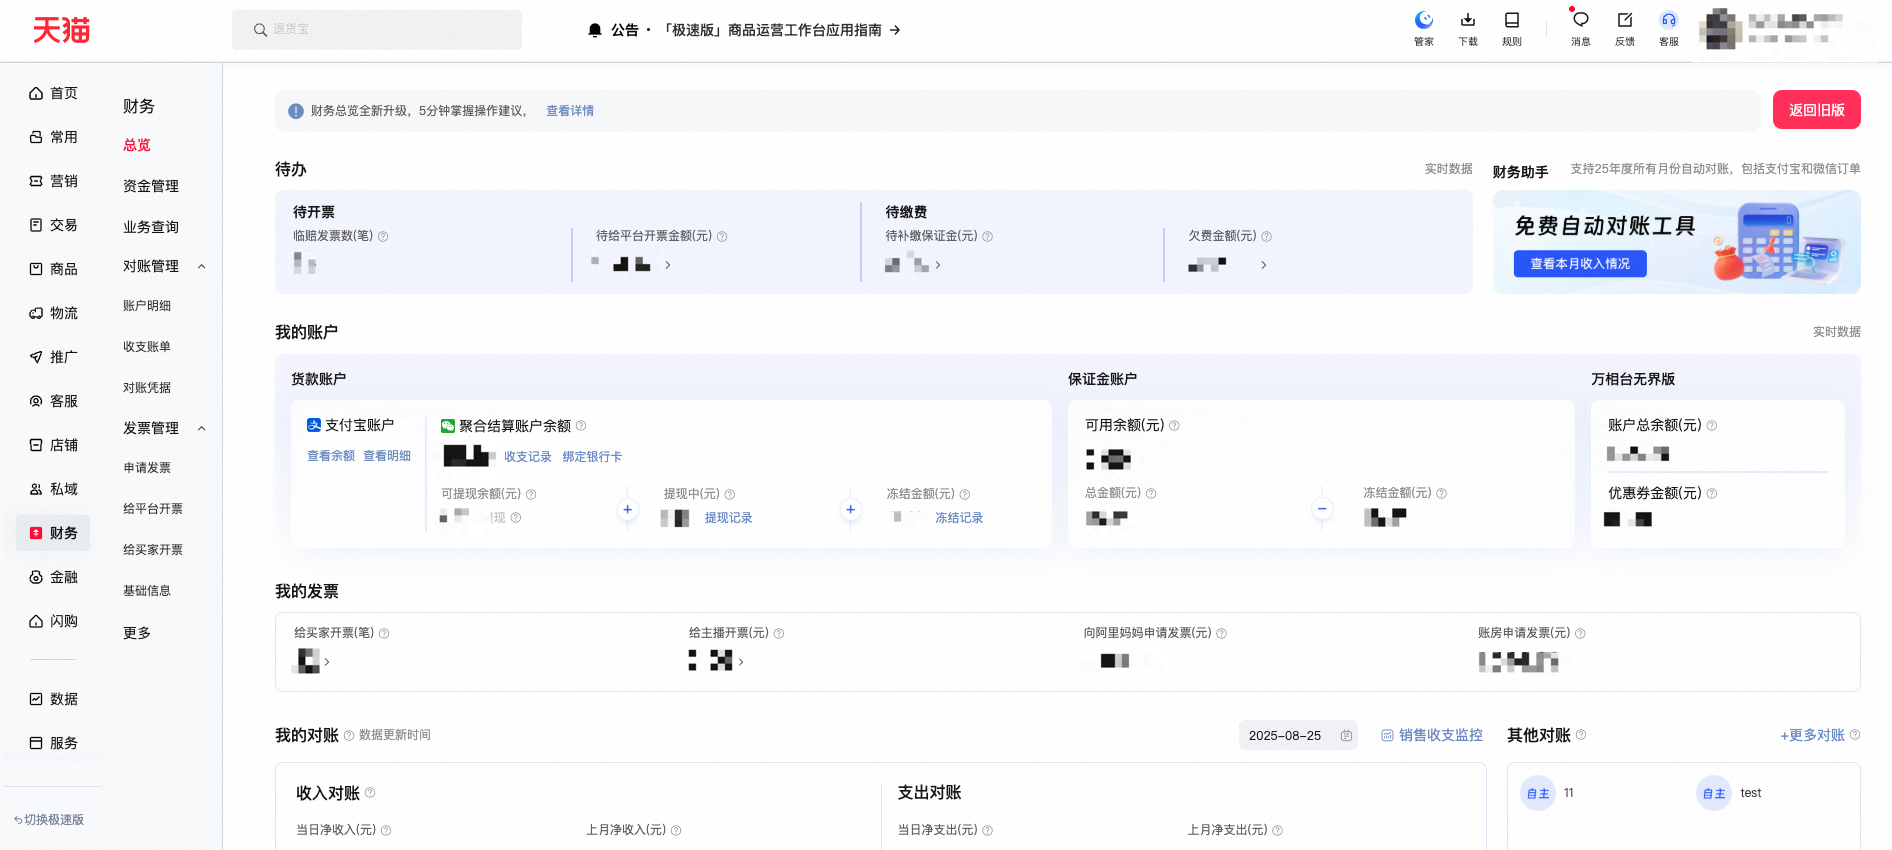Click help icon next to 待补缴保证金(元)
The width and height of the screenshot is (1892, 850).
click(x=988, y=237)
